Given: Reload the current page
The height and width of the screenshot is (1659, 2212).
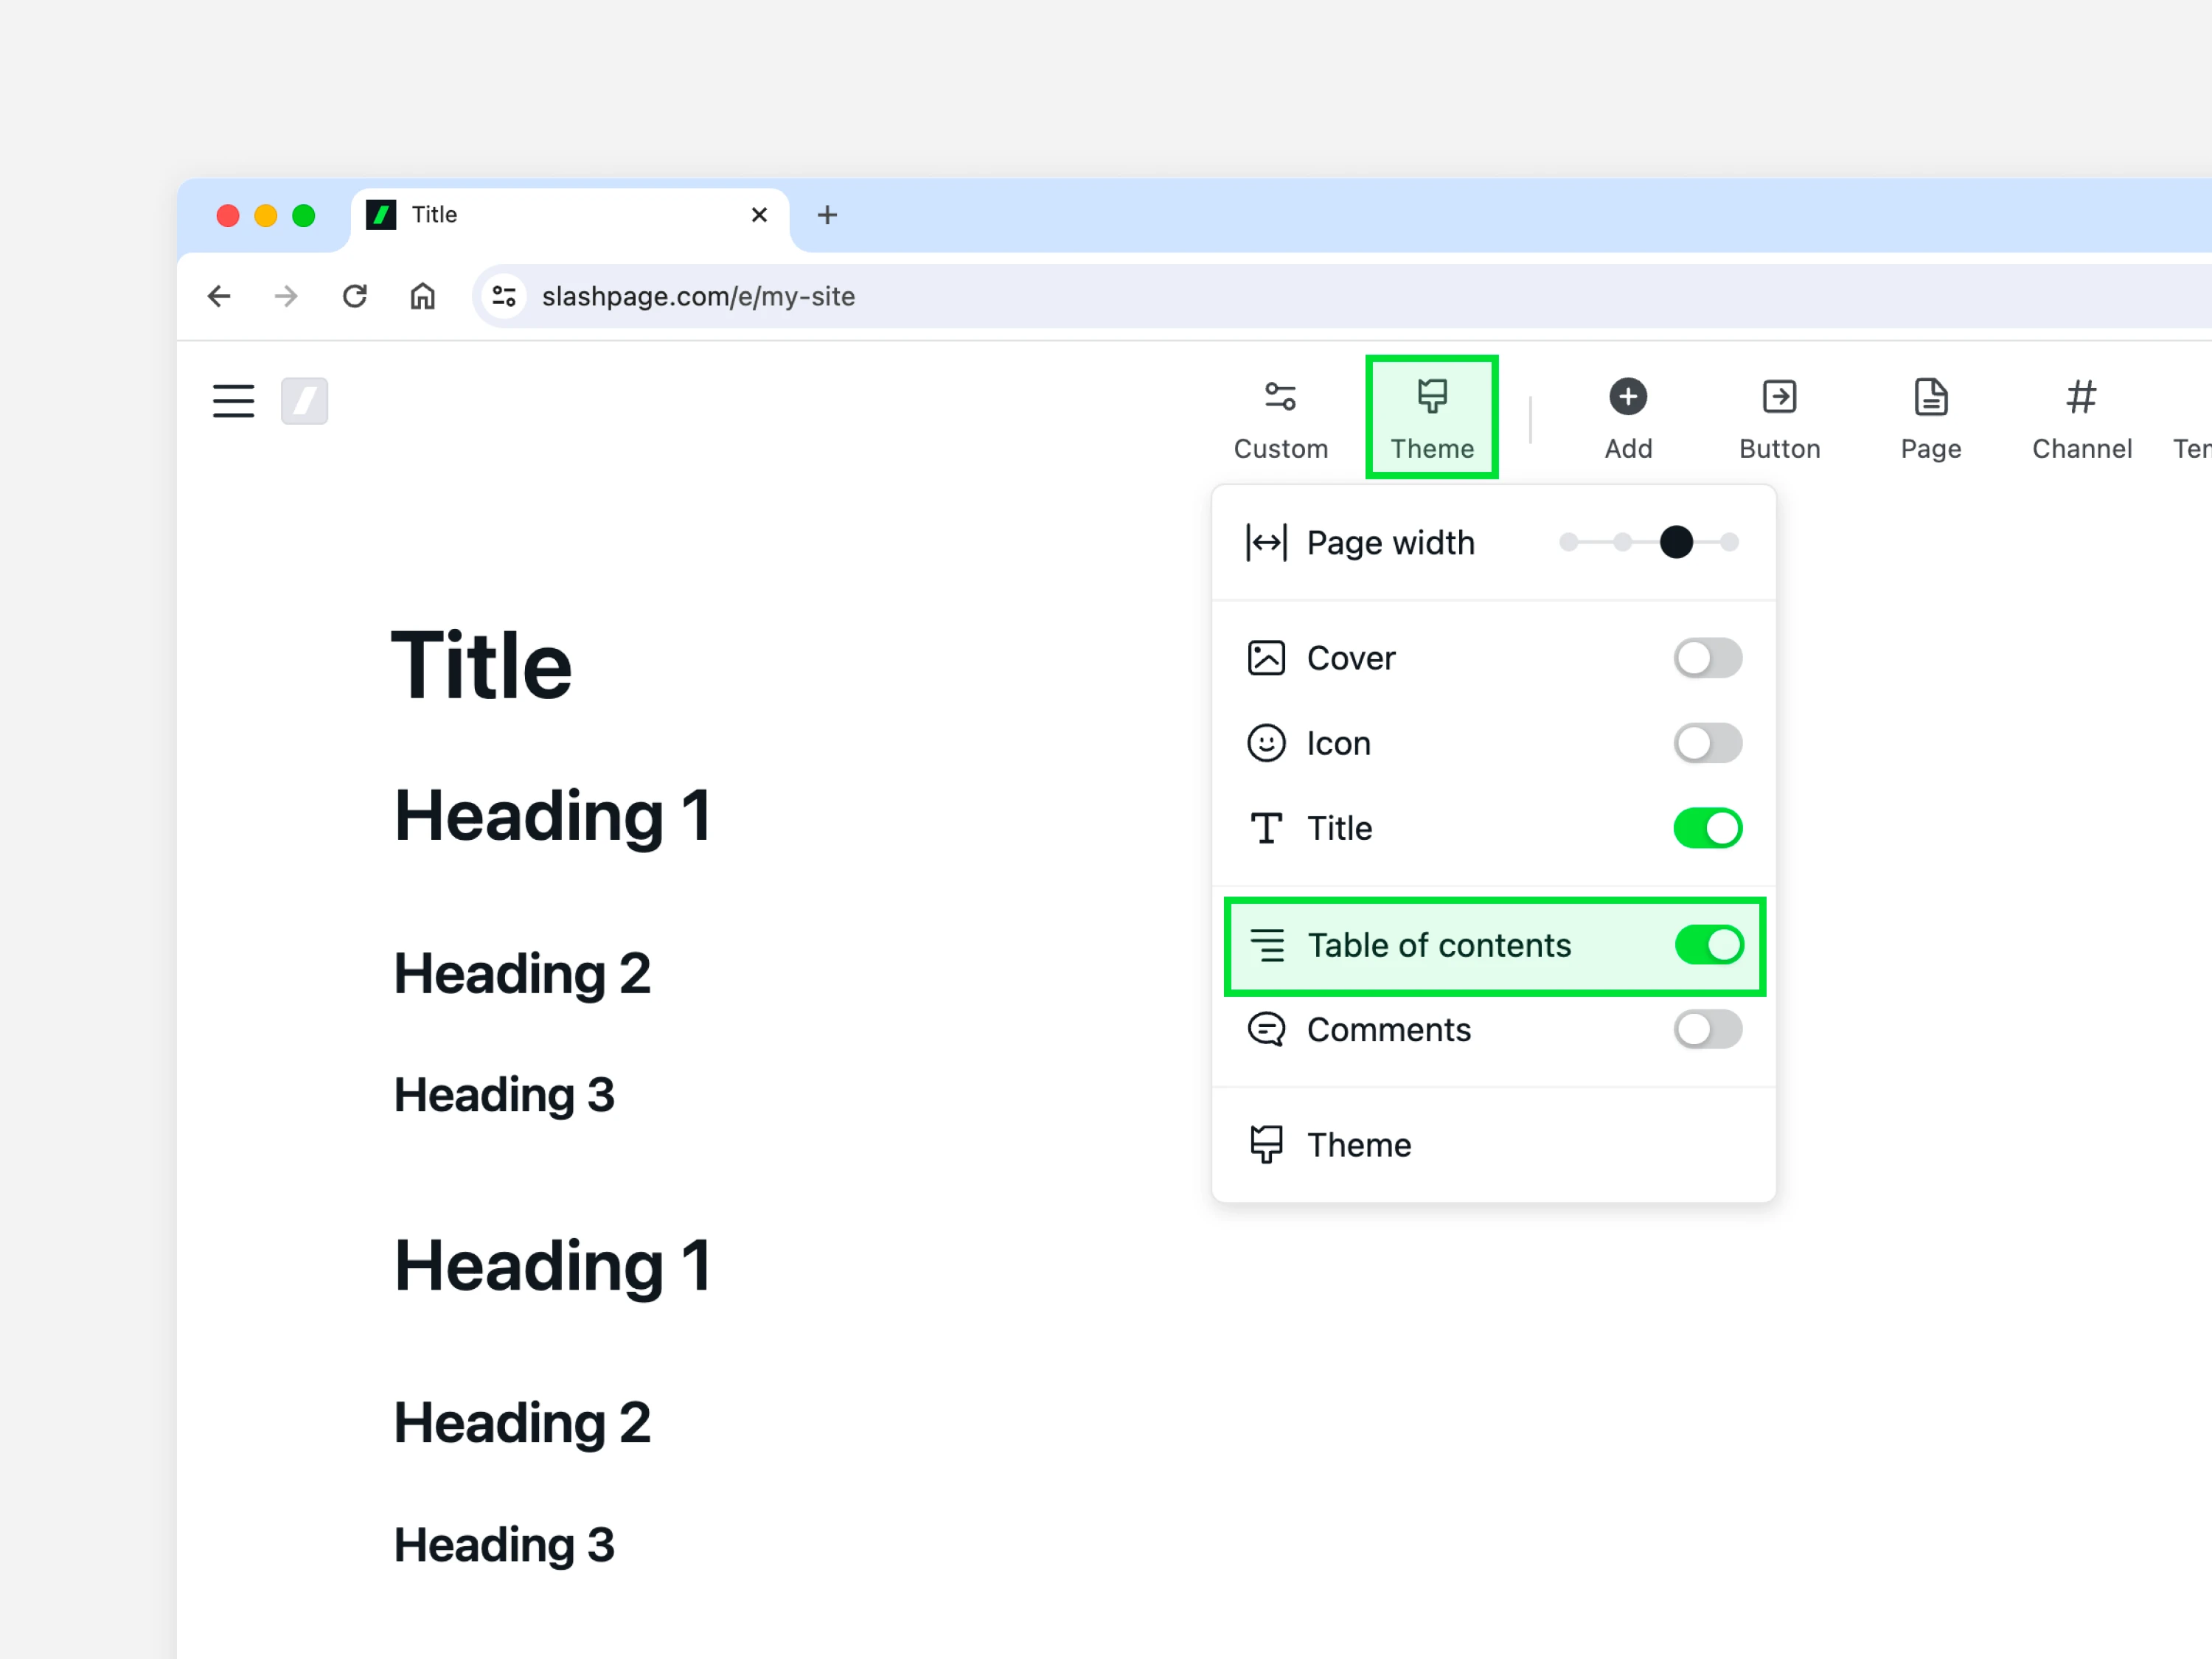Looking at the screenshot, I should tap(354, 296).
